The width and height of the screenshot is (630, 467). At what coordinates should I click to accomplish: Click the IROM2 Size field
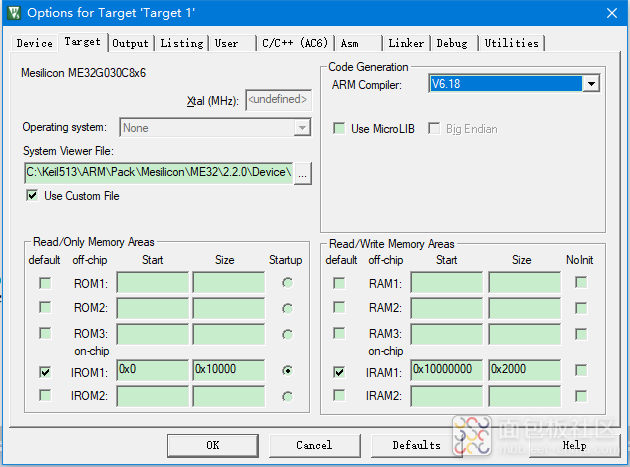coord(229,396)
